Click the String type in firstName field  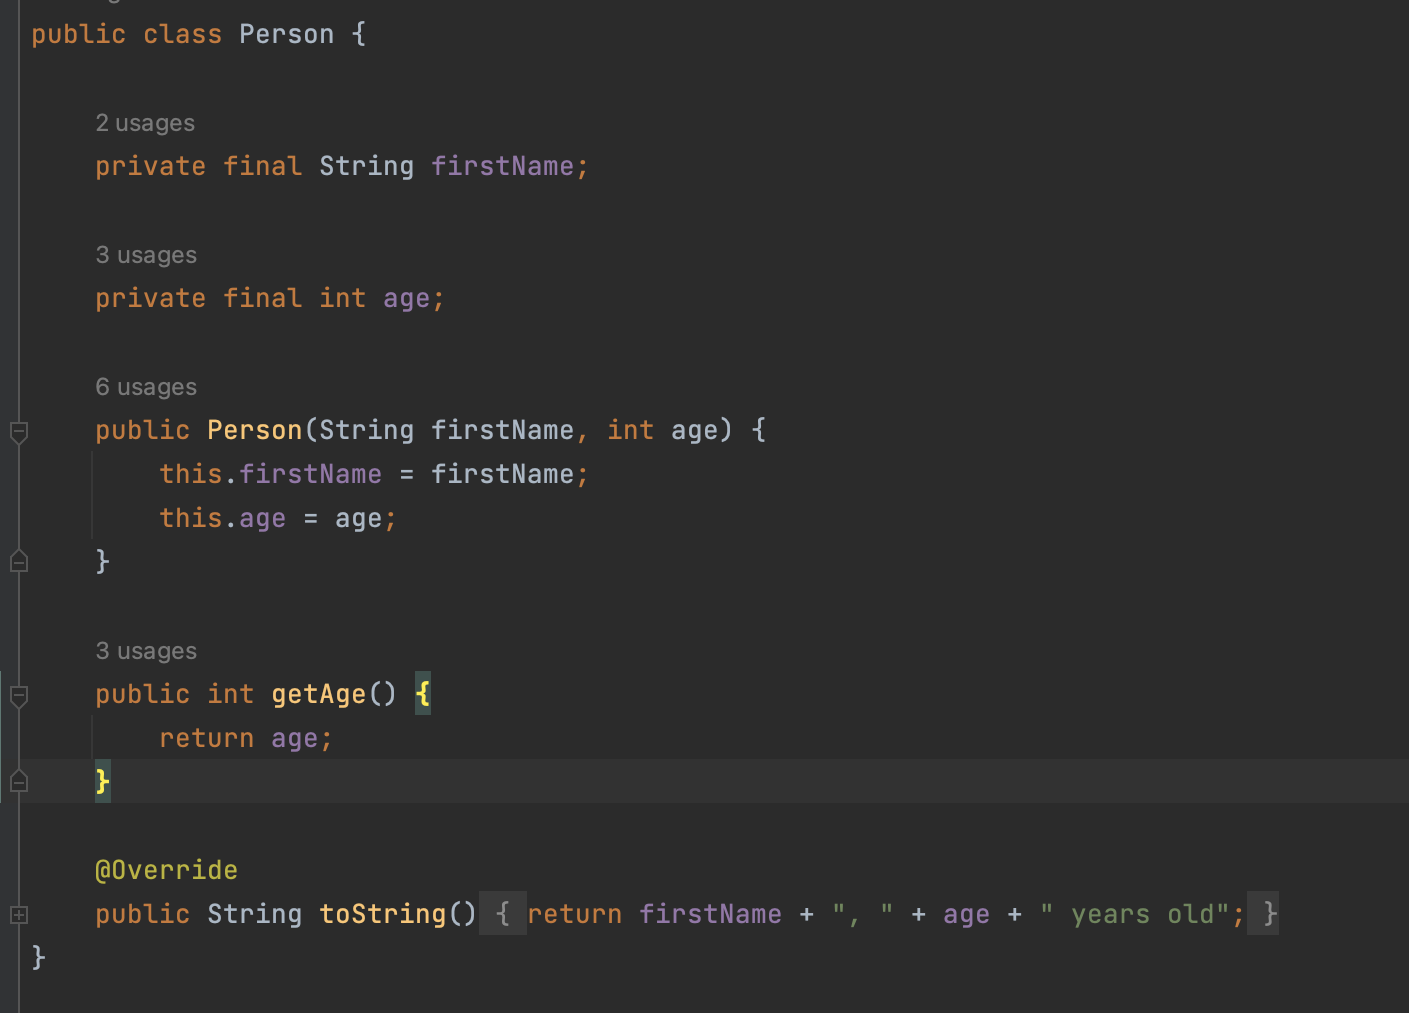[x=366, y=166]
